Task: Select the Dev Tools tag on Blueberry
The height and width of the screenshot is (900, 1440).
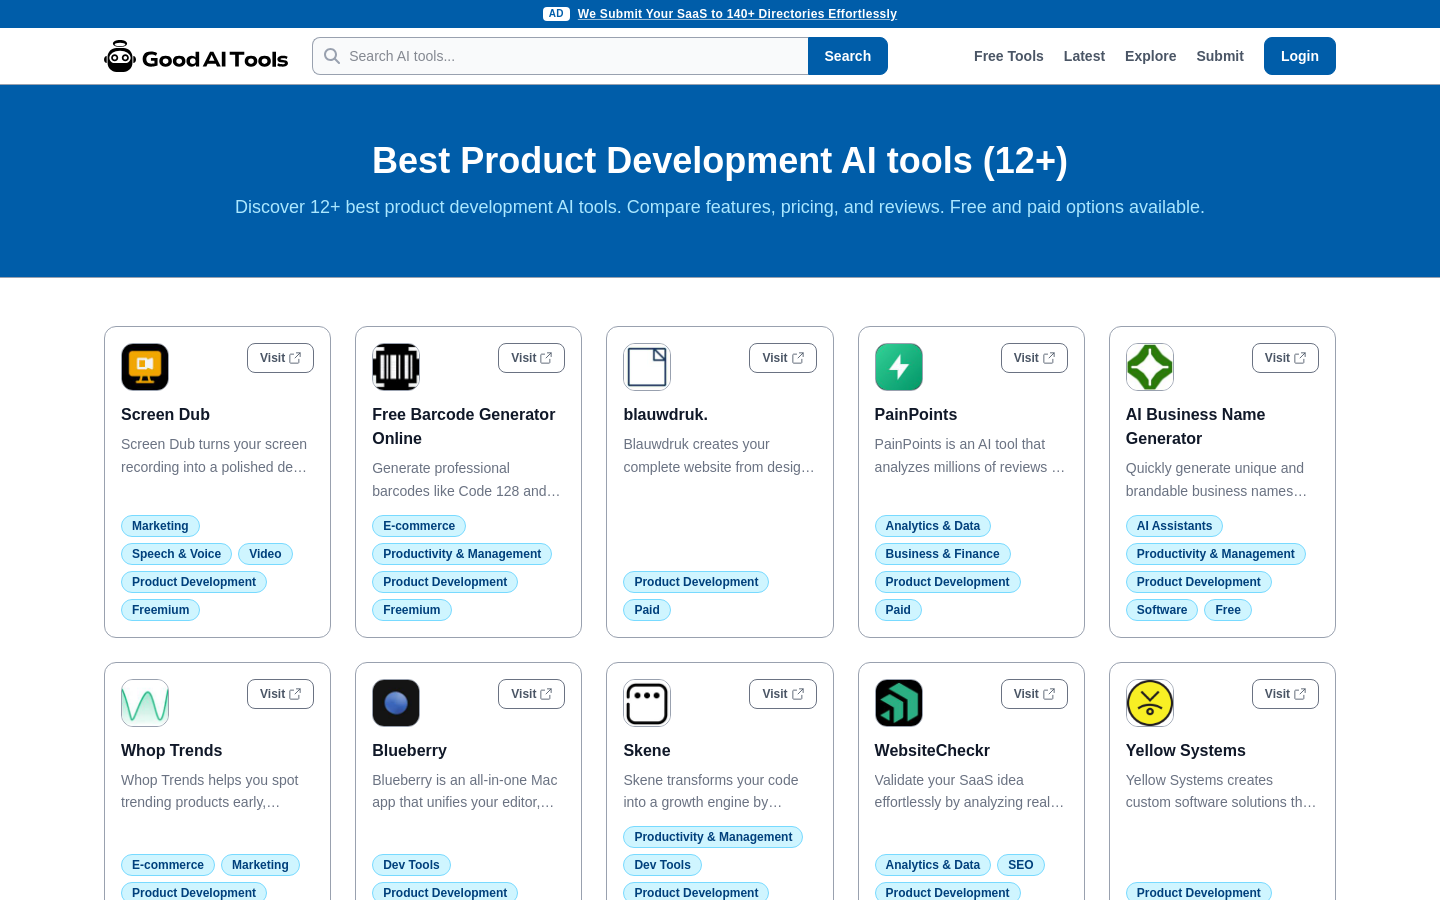Action: tap(411, 865)
